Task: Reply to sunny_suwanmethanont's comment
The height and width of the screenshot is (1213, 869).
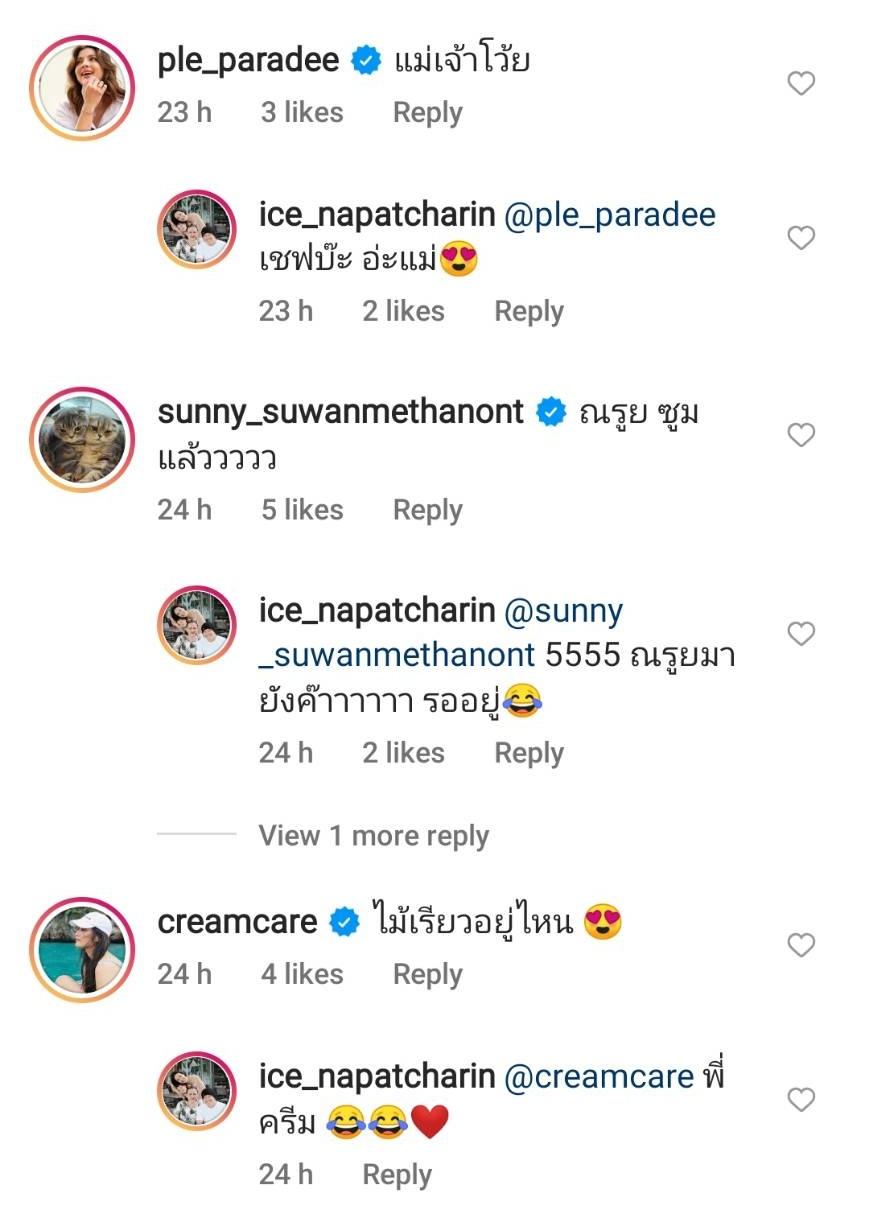Action: click(x=427, y=510)
